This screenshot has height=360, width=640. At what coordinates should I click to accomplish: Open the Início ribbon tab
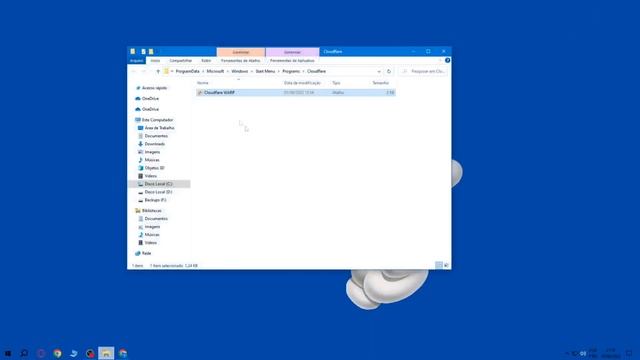point(155,60)
